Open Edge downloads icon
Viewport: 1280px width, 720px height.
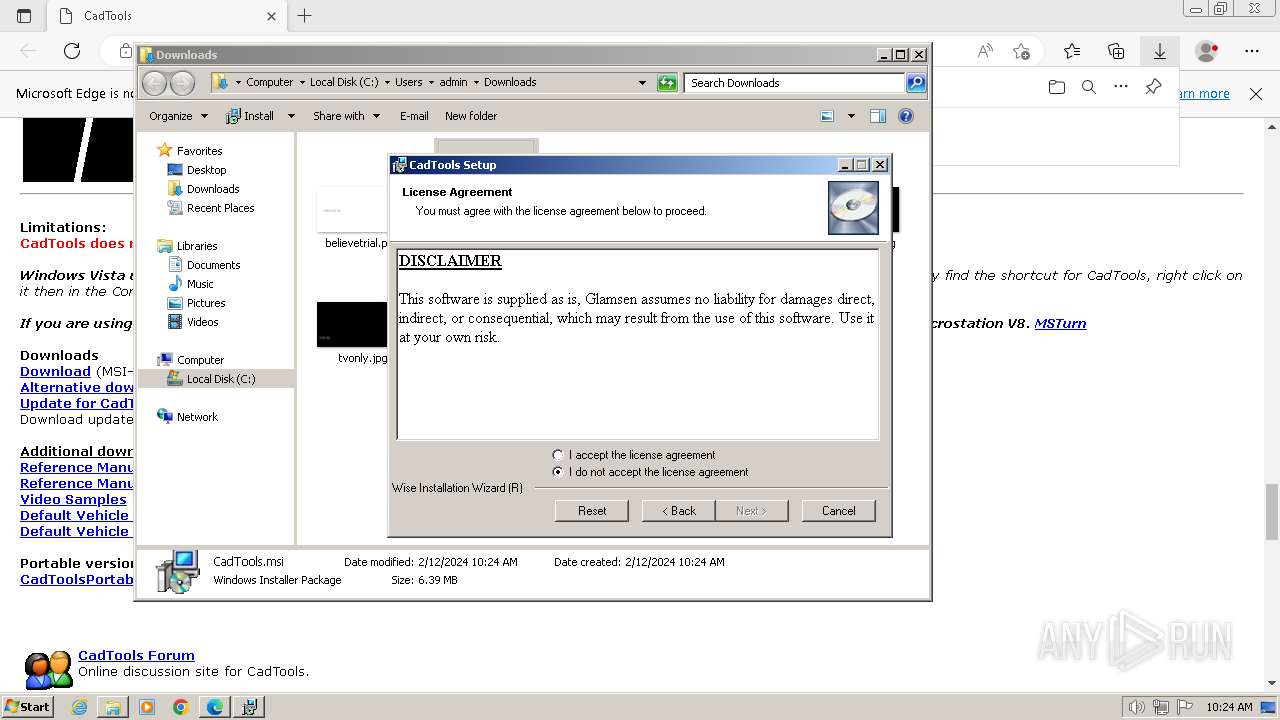[1160, 51]
